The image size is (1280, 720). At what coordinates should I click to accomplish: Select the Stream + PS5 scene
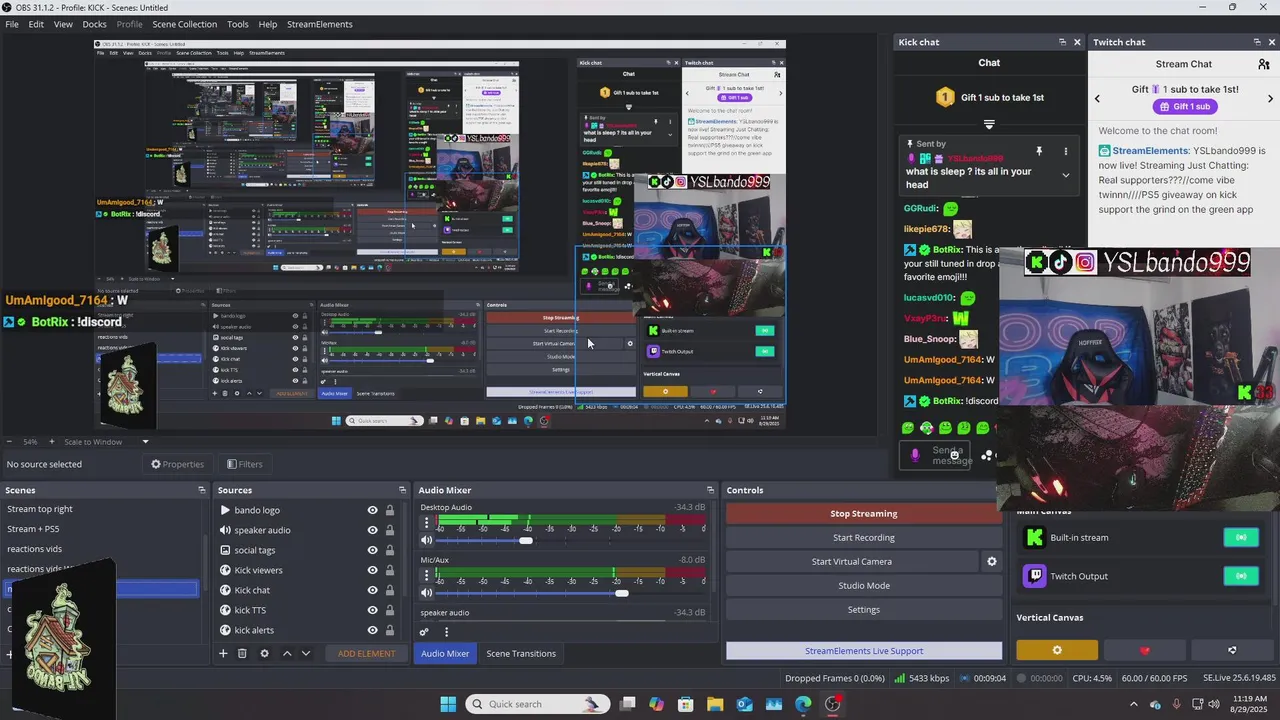33,529
